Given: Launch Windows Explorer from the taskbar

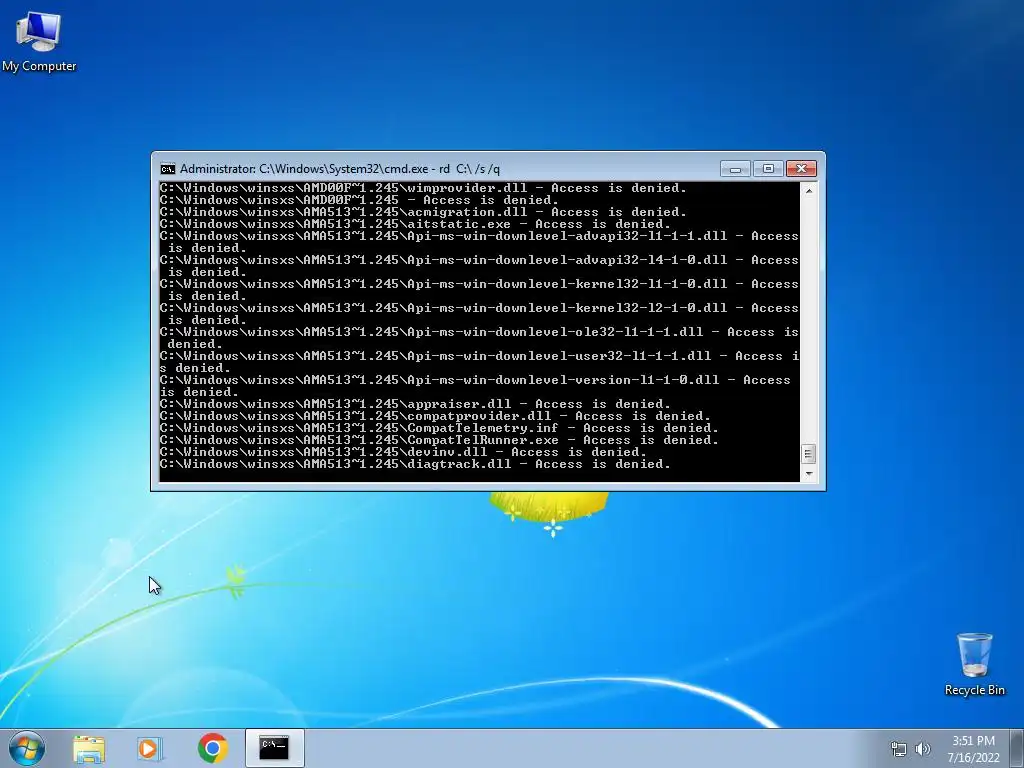Looking at the screenshot, I should pos(89,748).
